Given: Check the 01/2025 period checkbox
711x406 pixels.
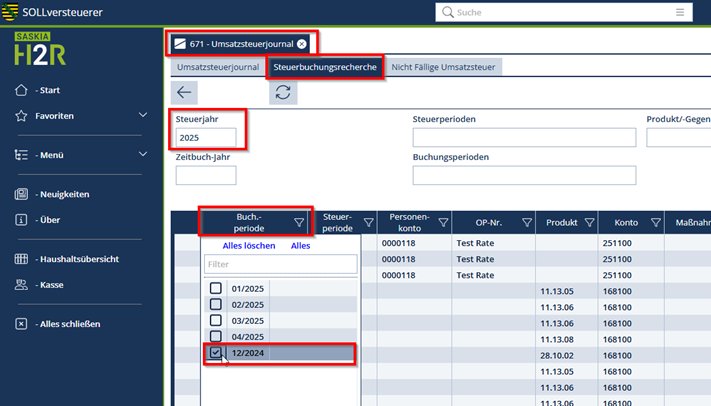Looking at the screenshot, I should click(216, 289).
